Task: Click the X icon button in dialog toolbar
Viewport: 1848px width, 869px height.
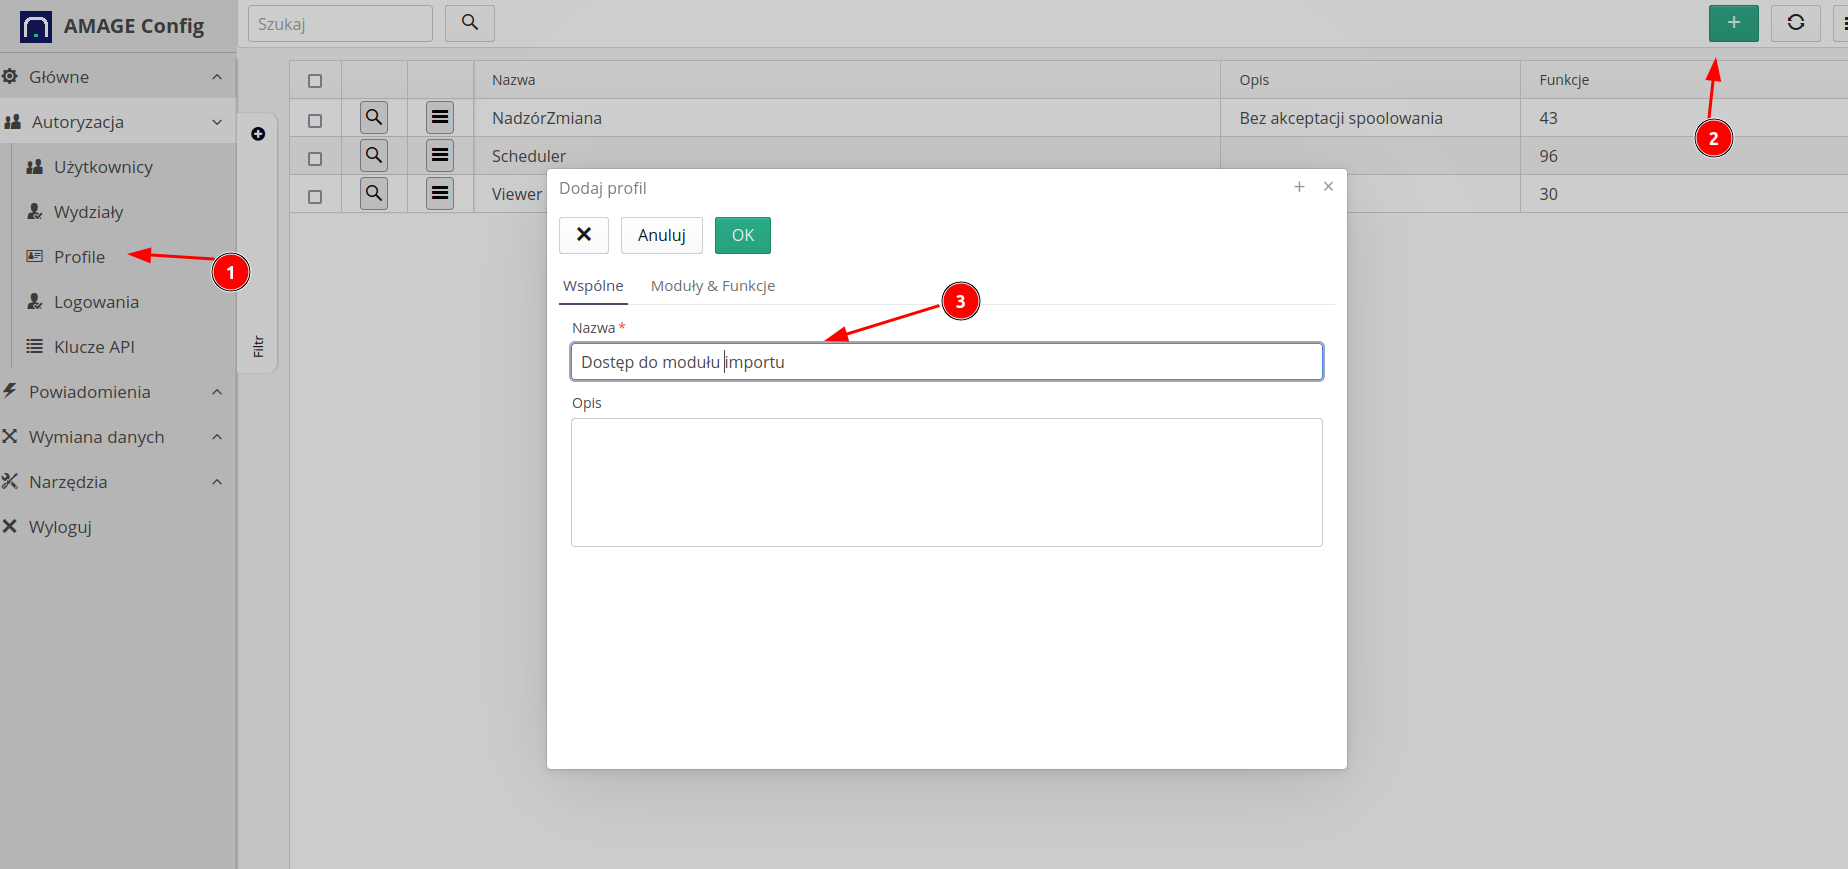Action: [x=584, y=235]
